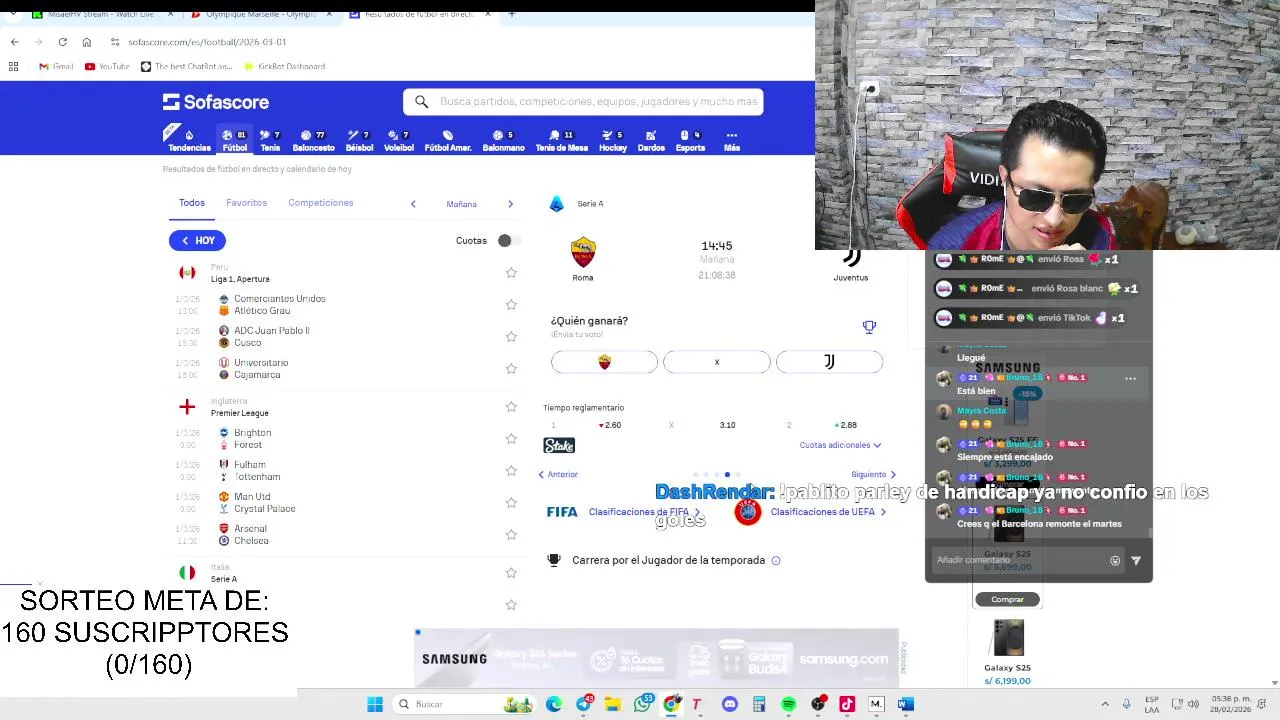Show Windows hidden tray icons chevron
Viewport: 1280px width, 720px height.
[x=1105, y=704]
